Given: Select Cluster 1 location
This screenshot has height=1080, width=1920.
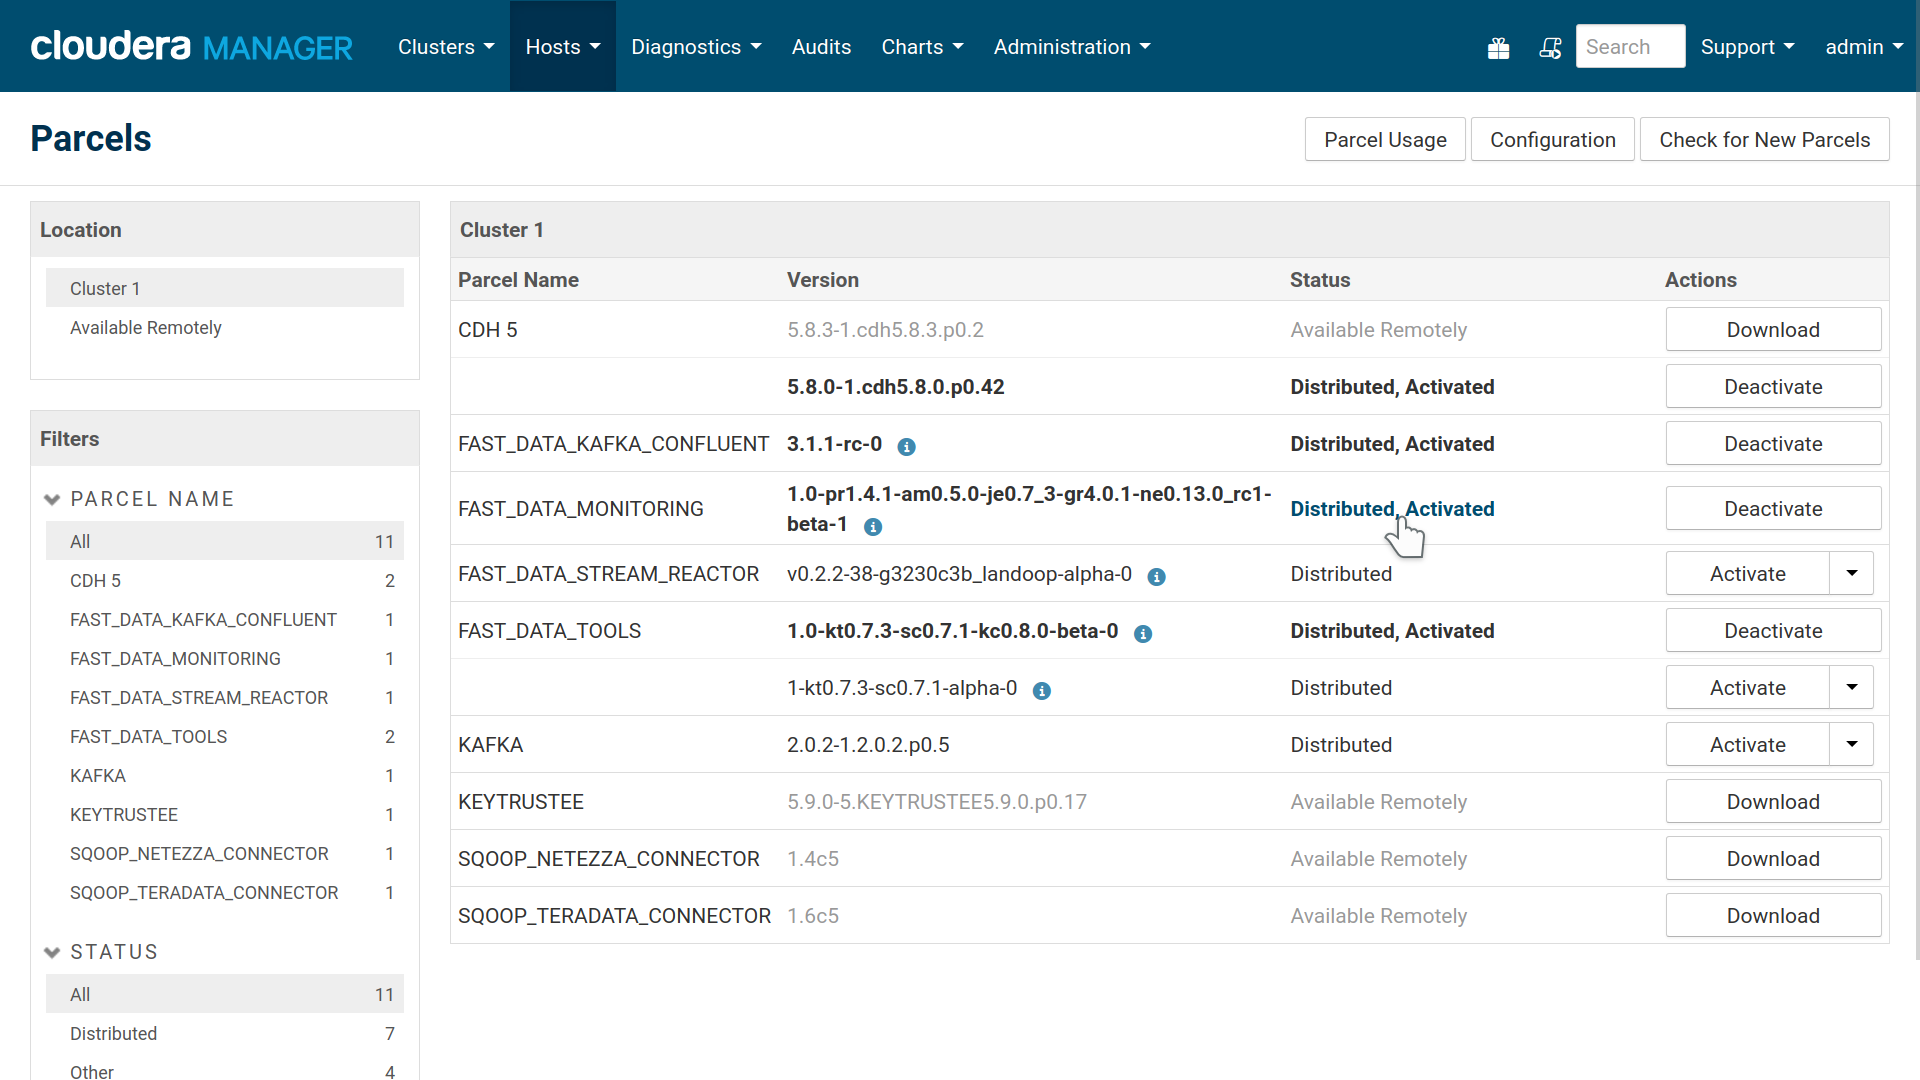Looking at the screenshot, I should click(x=225, y=288).
